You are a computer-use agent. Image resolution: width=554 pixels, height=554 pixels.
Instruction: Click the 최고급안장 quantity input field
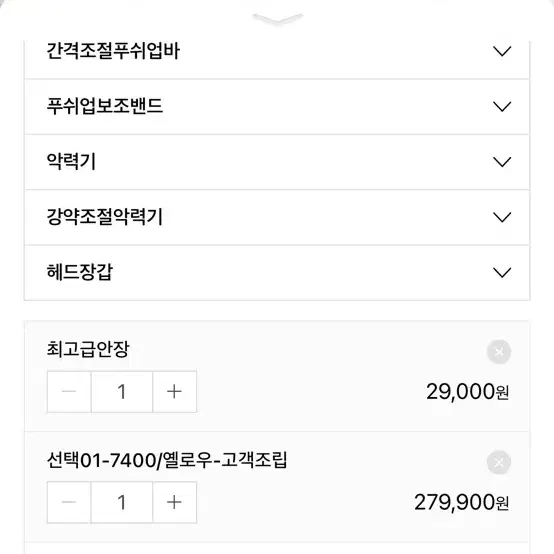[x=122, y=391]
